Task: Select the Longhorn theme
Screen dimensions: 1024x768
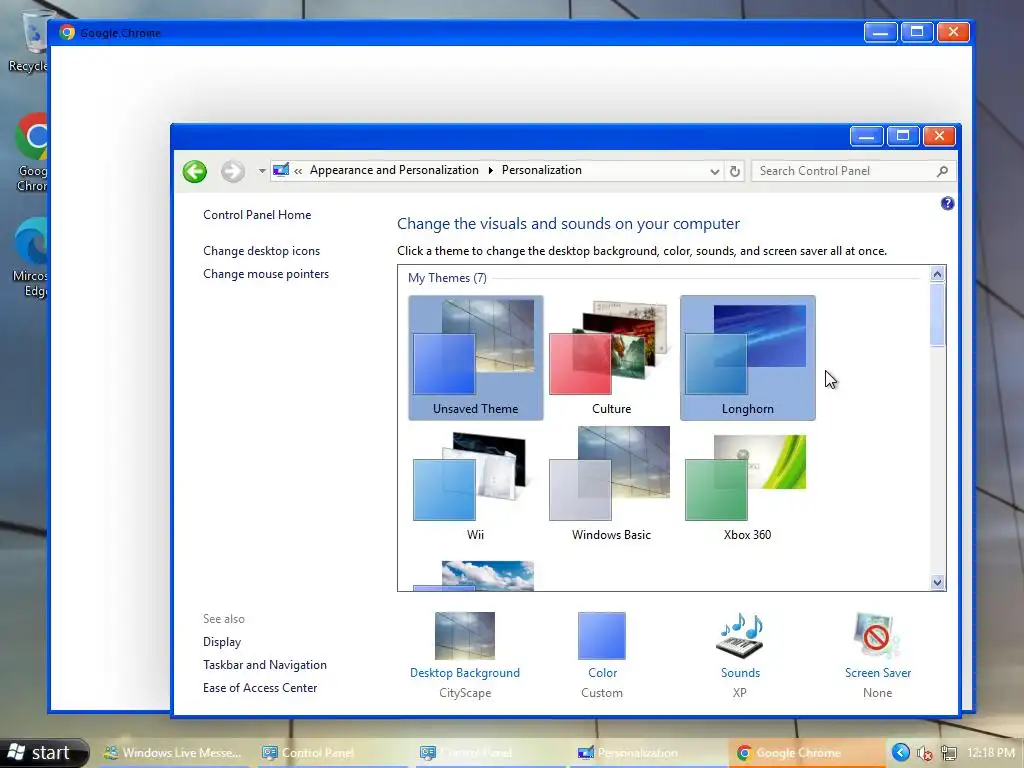Action: tap(748, 357)
